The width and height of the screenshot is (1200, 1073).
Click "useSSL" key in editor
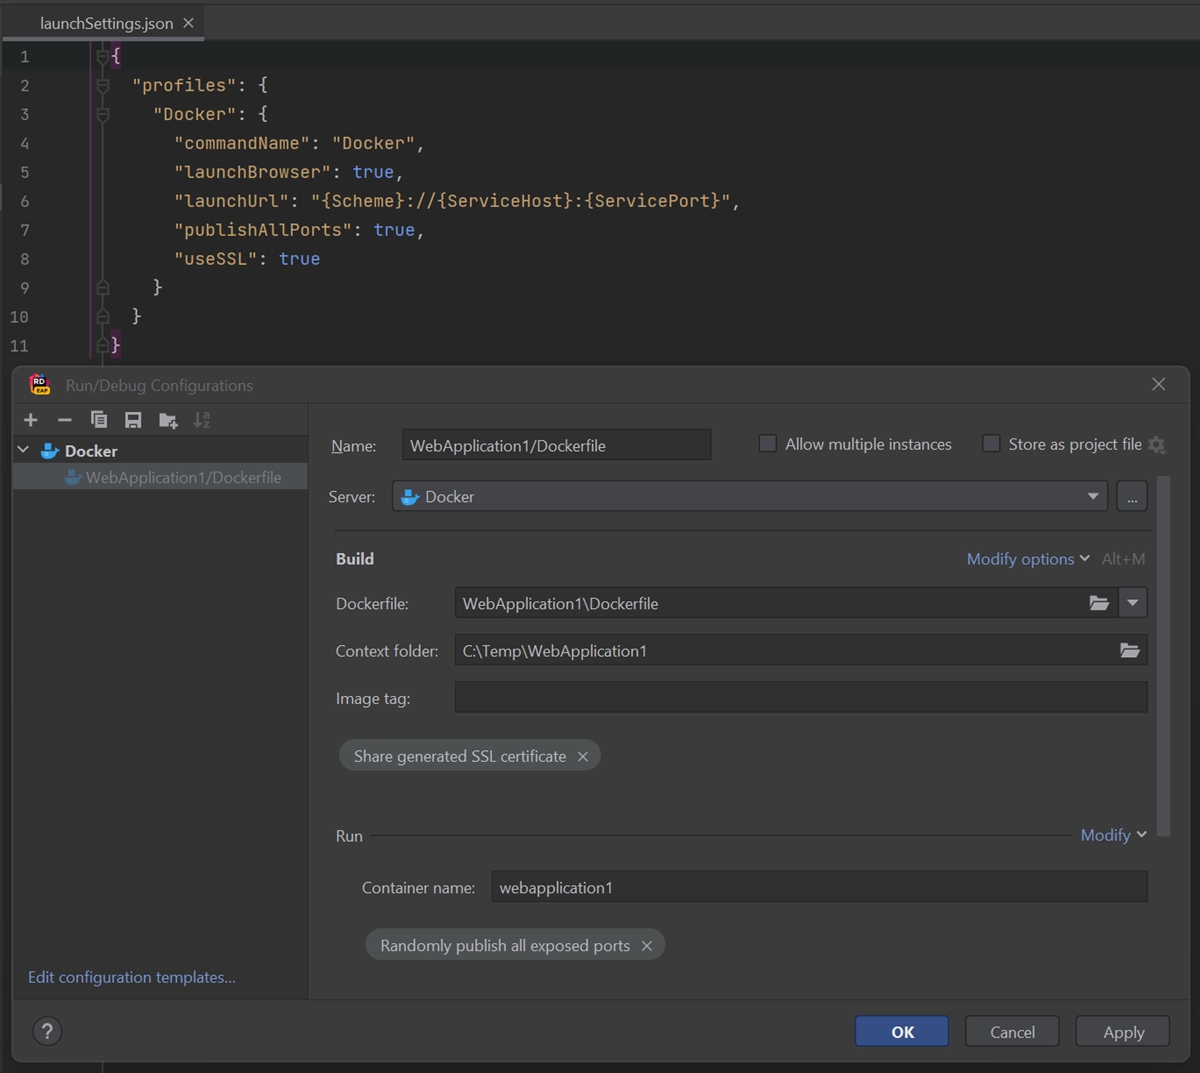pyautogui.click(x=216, y=259)
